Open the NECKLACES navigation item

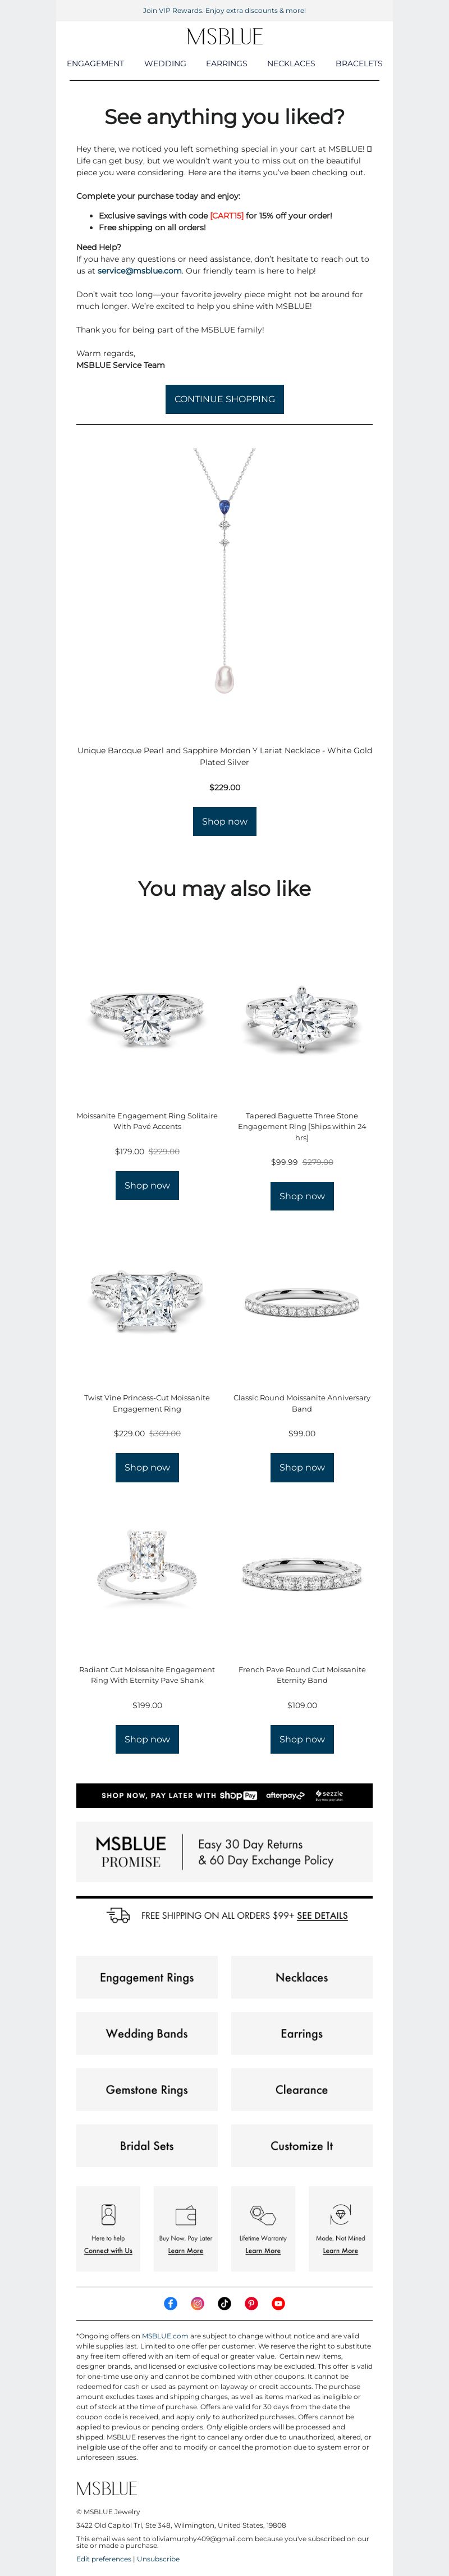tap(291, 63)
